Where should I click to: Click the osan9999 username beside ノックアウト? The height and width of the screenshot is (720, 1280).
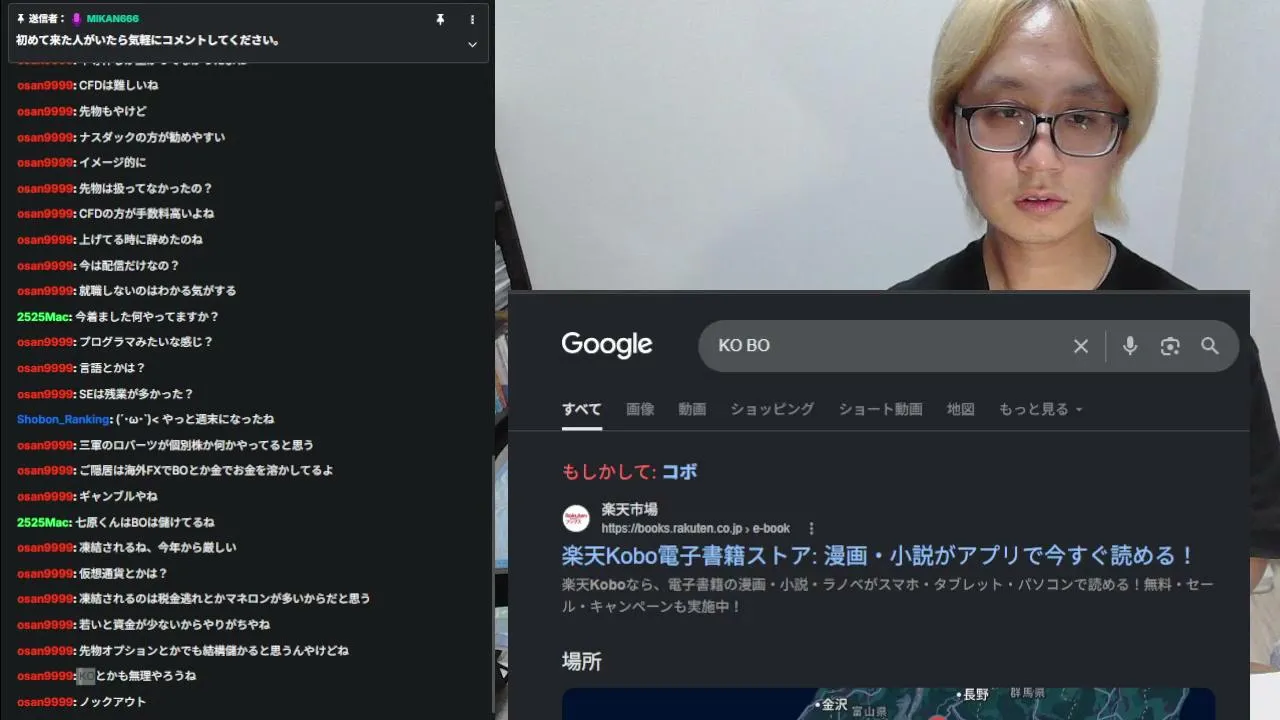[45, 702]
